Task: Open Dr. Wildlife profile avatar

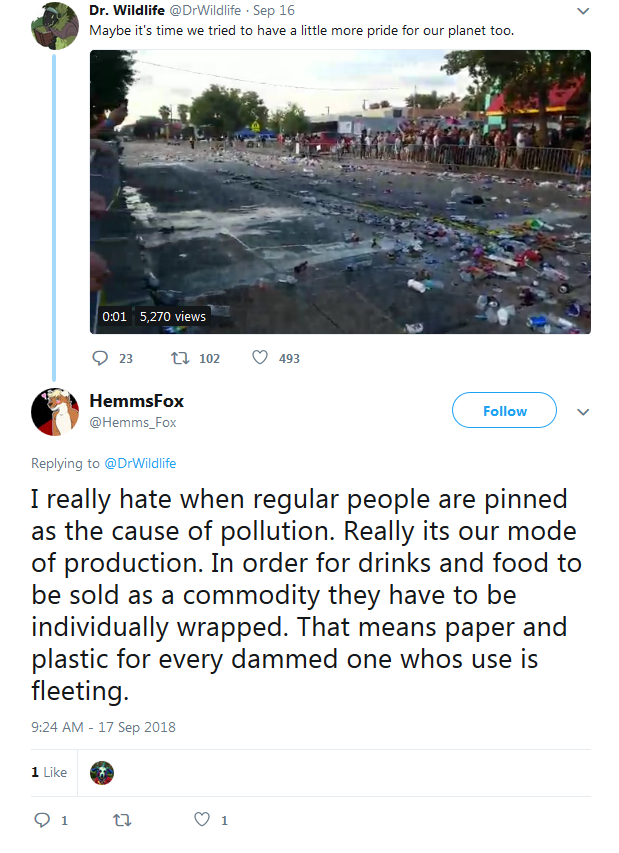Action: click(55, 26)
